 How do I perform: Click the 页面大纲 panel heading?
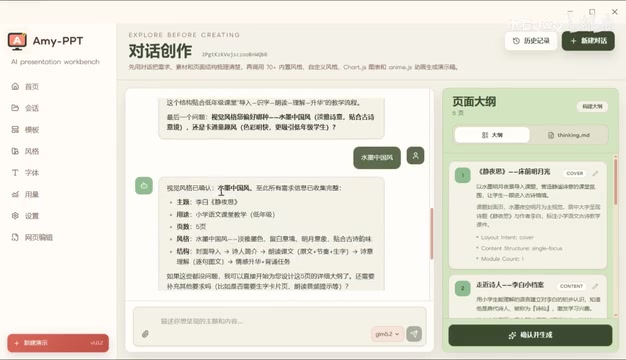[x=474, y=102]
